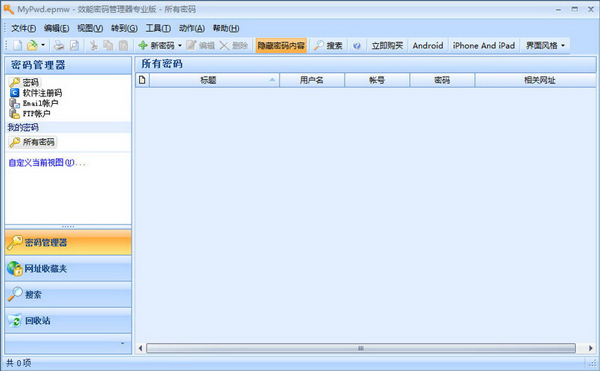
Task: Open the 视图(V) menu
Action: (90, 28)
